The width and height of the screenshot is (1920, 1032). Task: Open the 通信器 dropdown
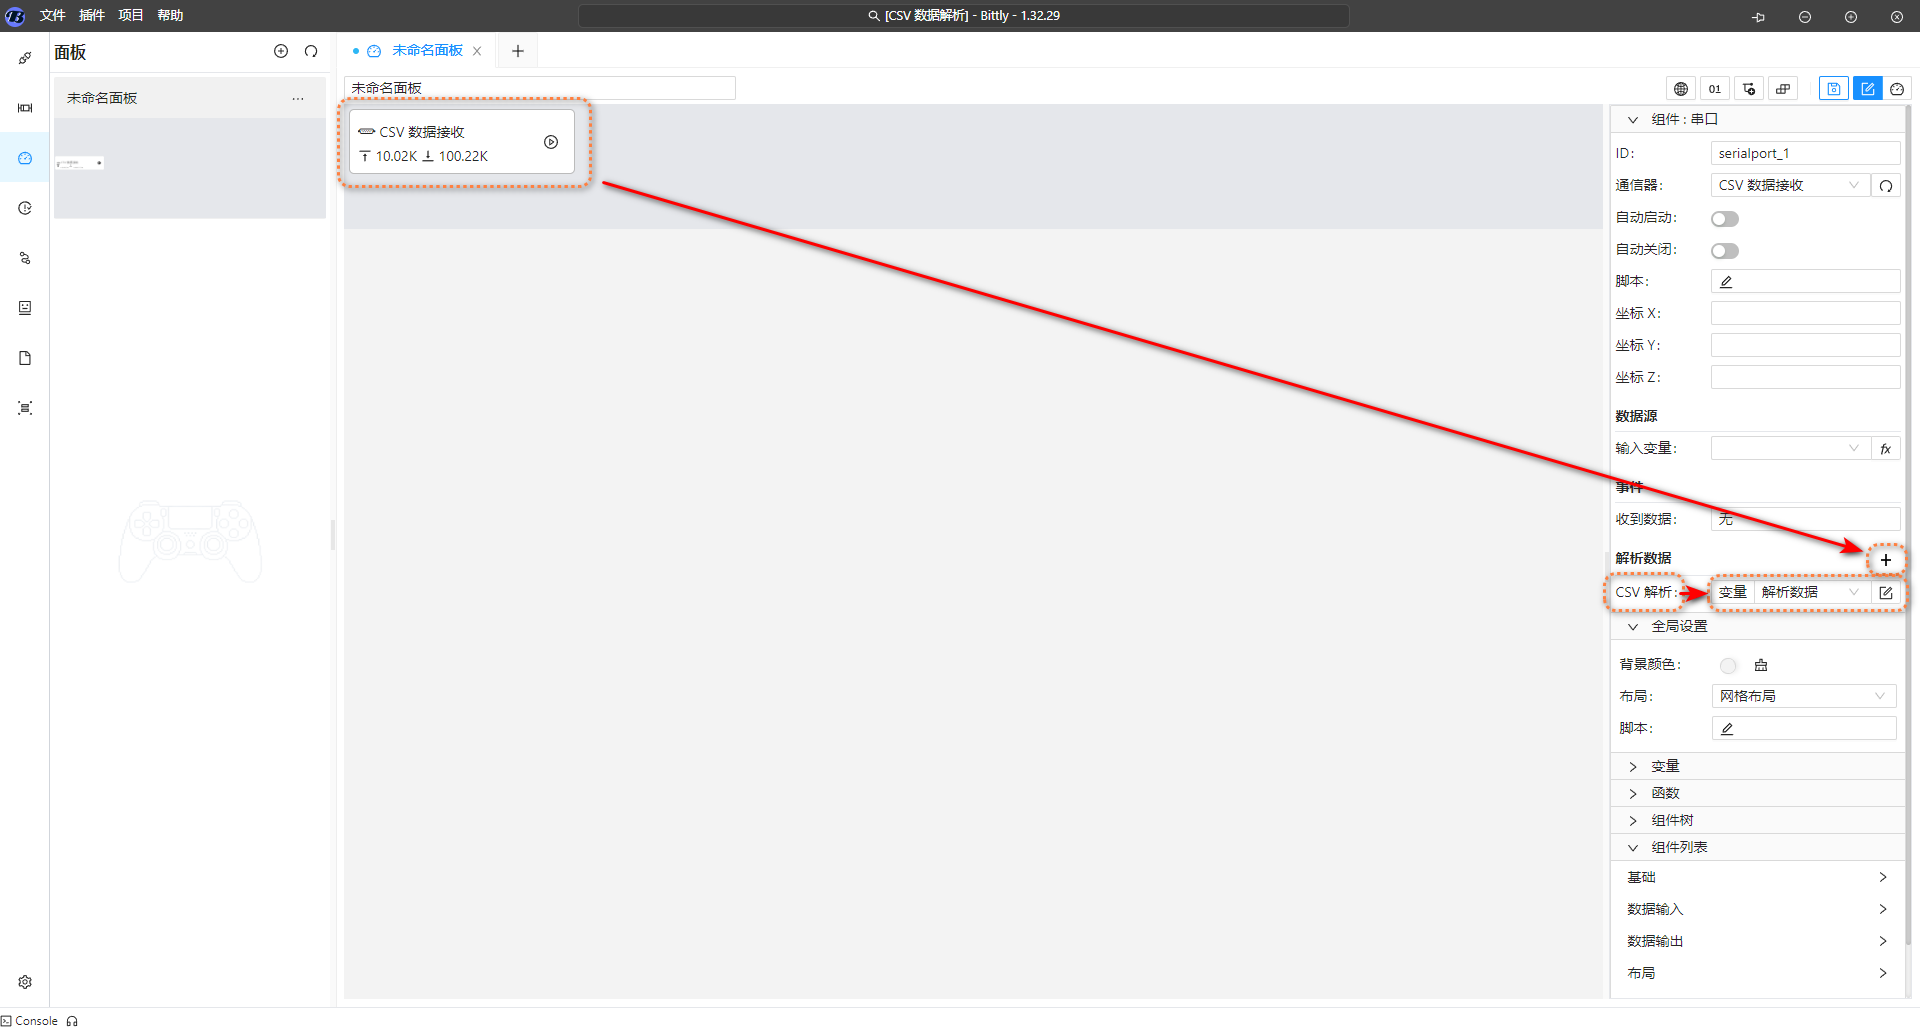[x=1789, y=185]
